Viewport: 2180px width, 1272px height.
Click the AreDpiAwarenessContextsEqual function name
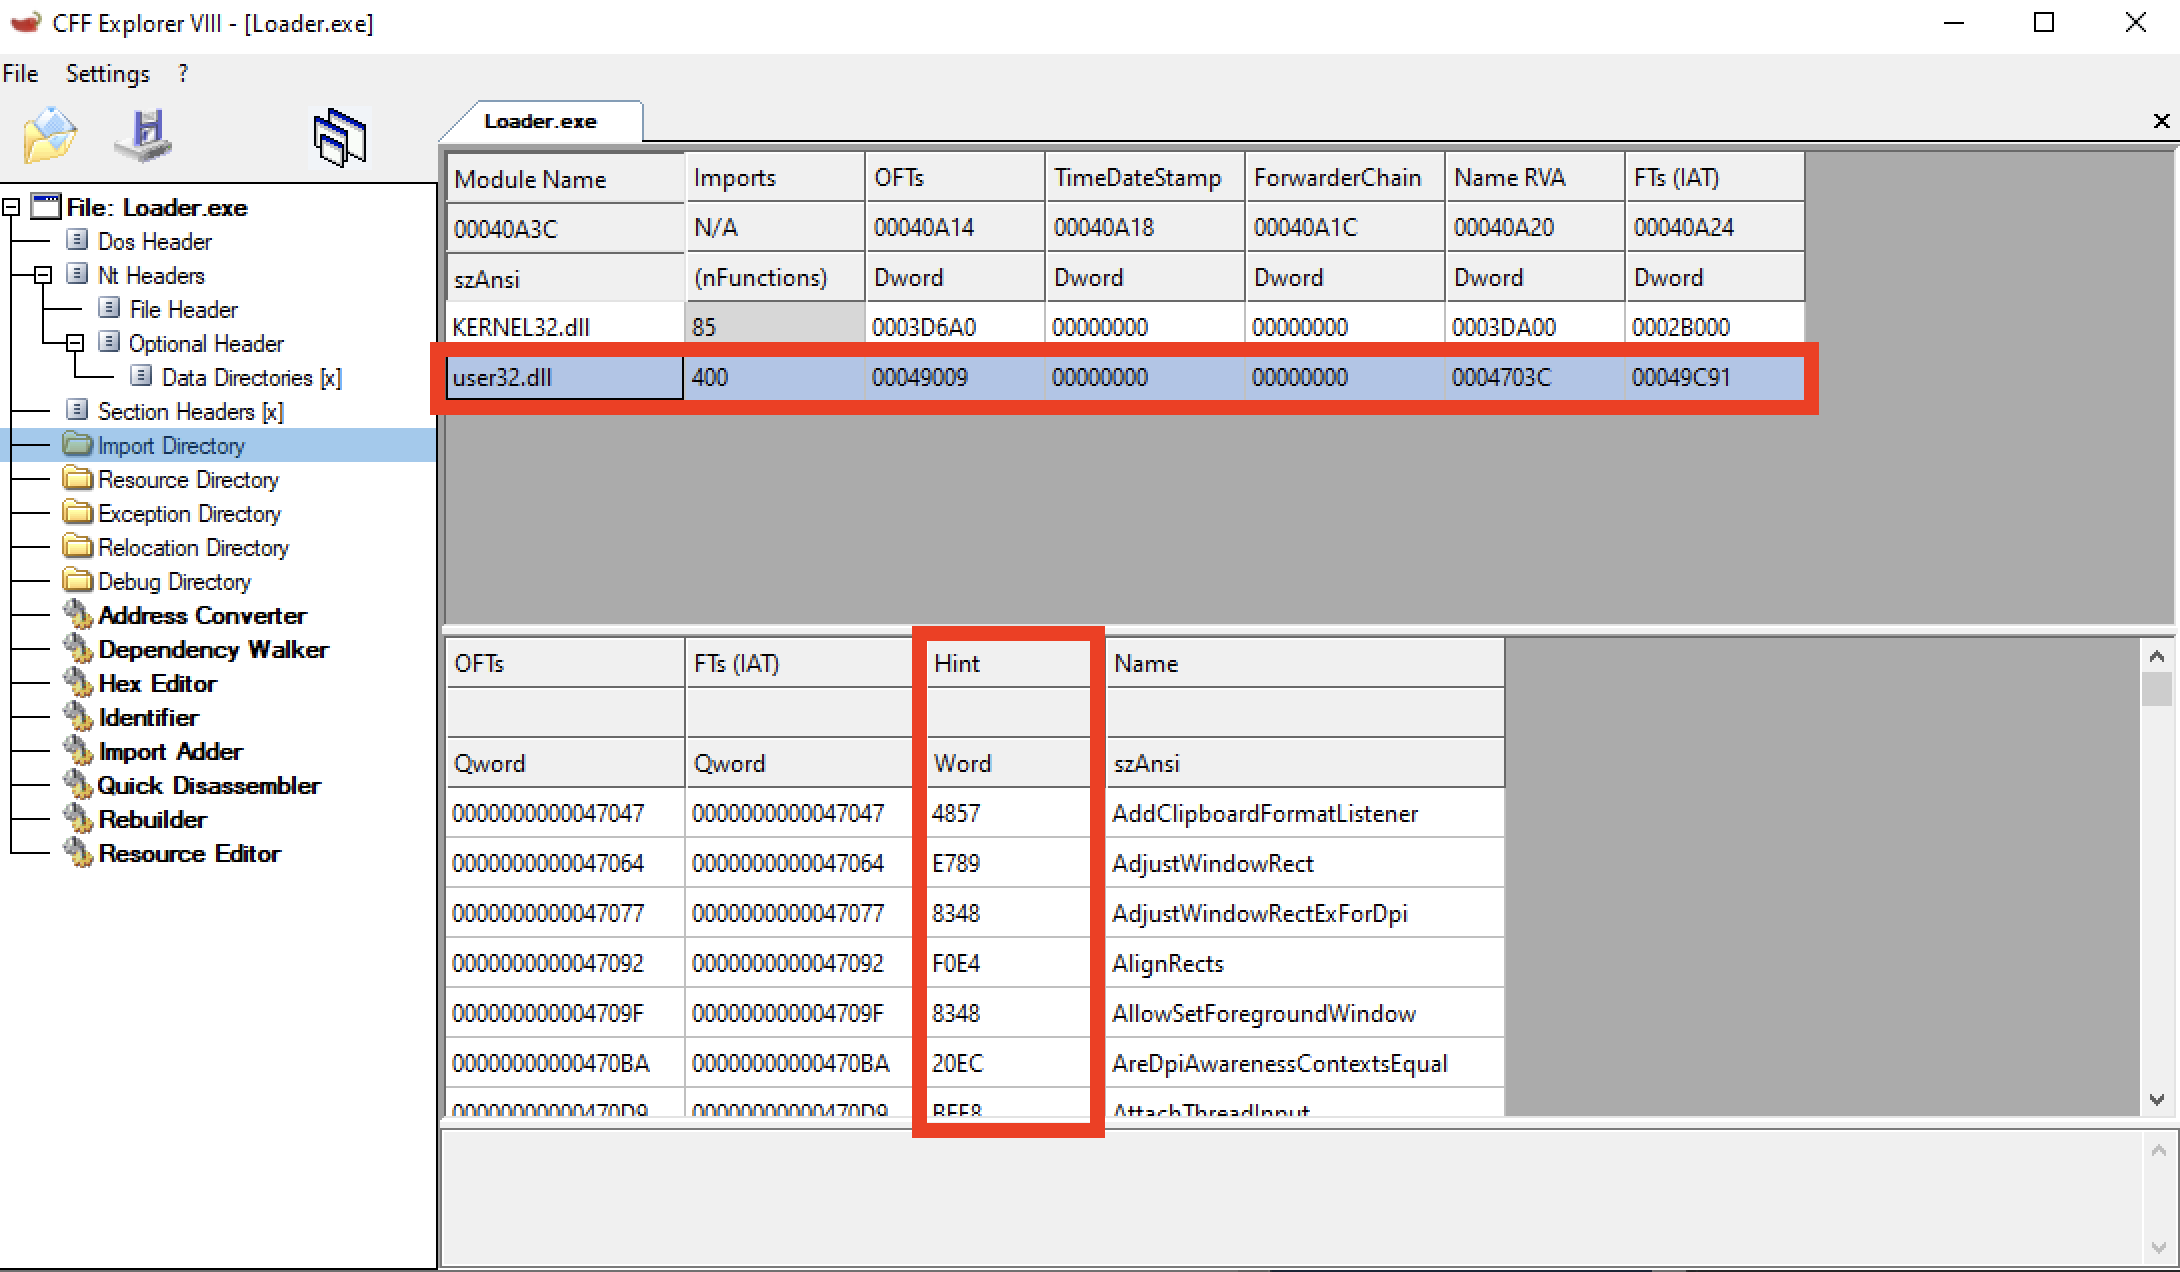[x=1280, y=1063]
